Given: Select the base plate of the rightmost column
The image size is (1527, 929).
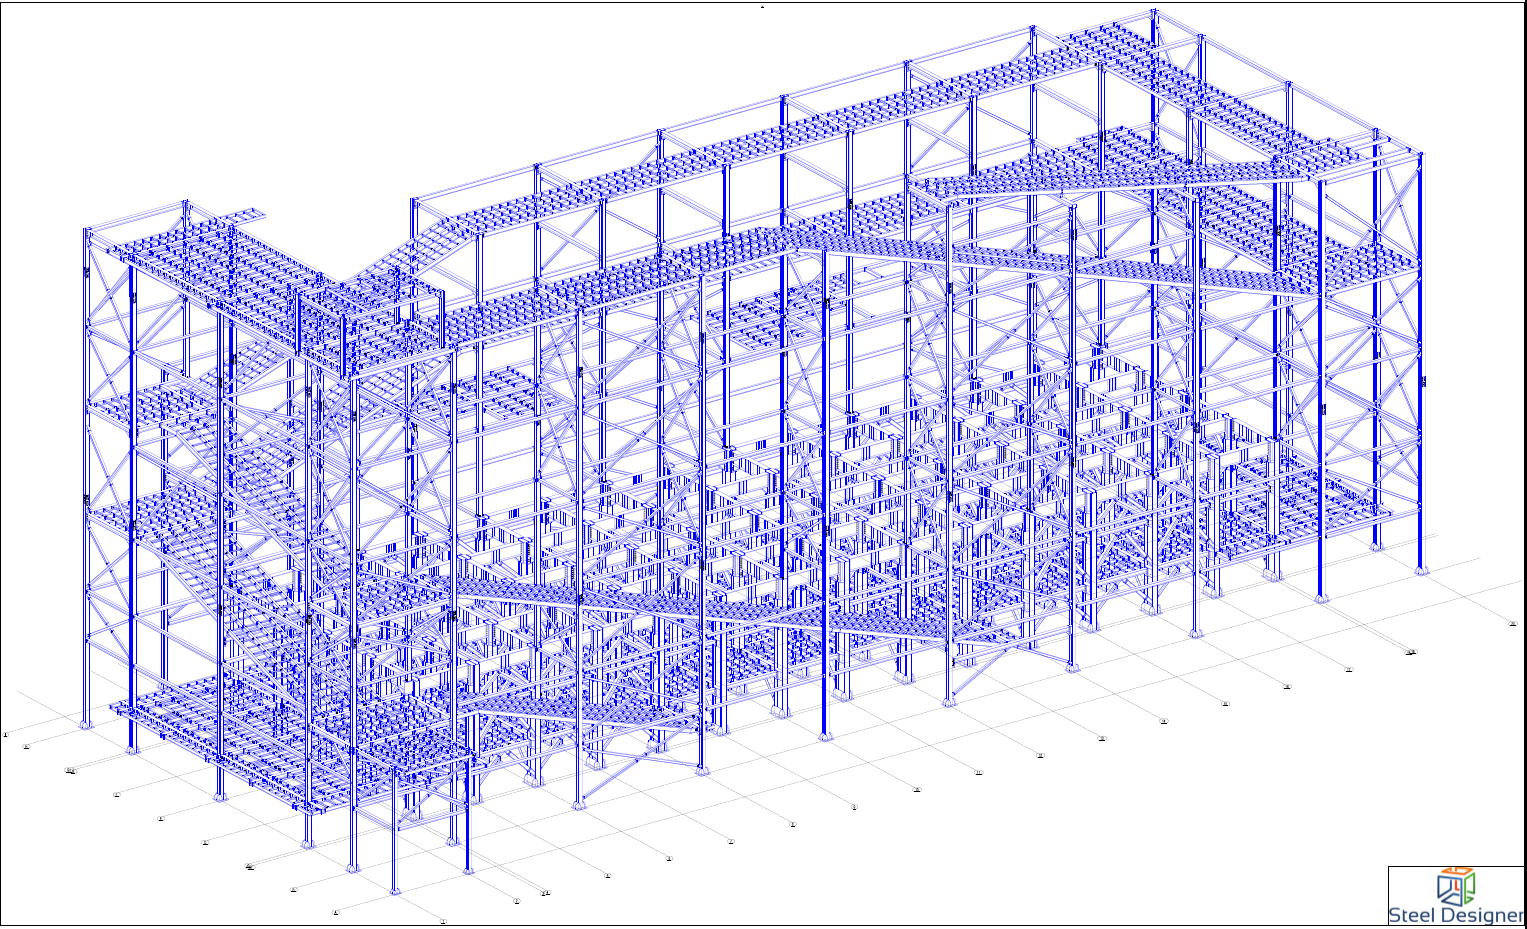Looking at the screenshot, I should [1420, 571].
